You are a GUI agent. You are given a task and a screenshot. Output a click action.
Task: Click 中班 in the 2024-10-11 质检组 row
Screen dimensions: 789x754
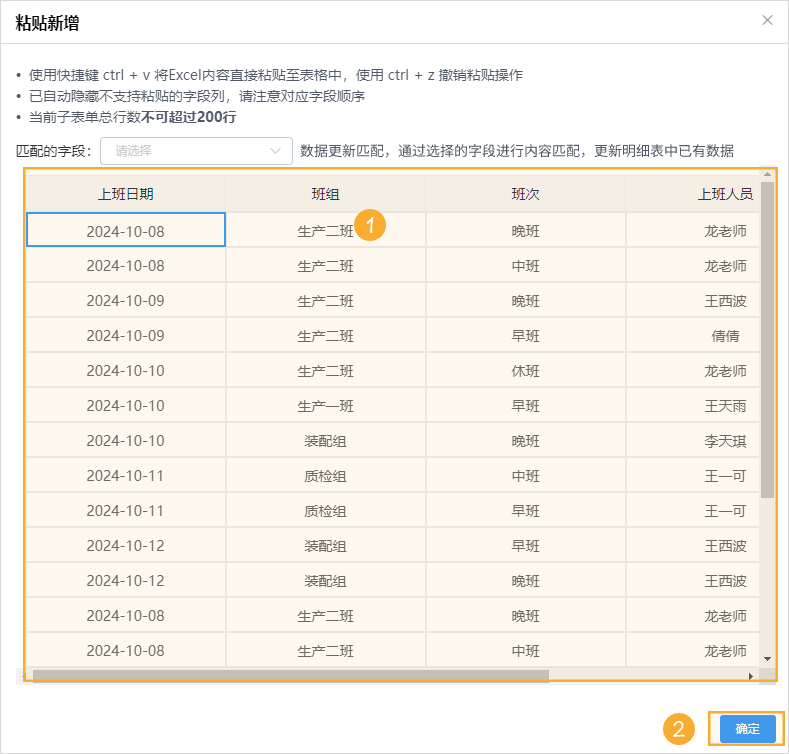pos(525,476)
